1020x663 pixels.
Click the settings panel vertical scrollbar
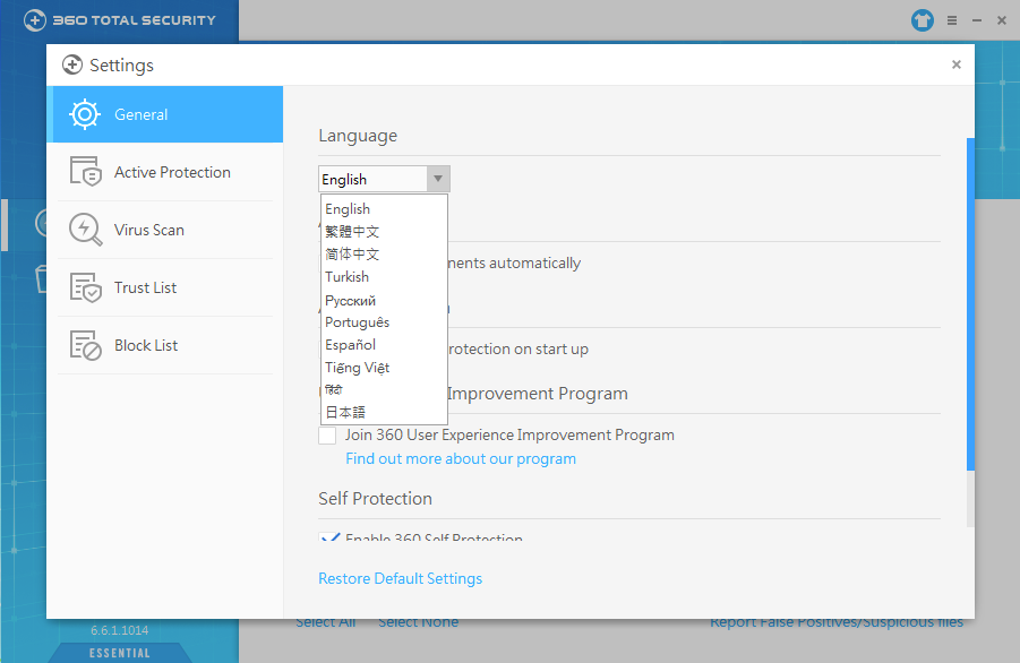point(971,304)
